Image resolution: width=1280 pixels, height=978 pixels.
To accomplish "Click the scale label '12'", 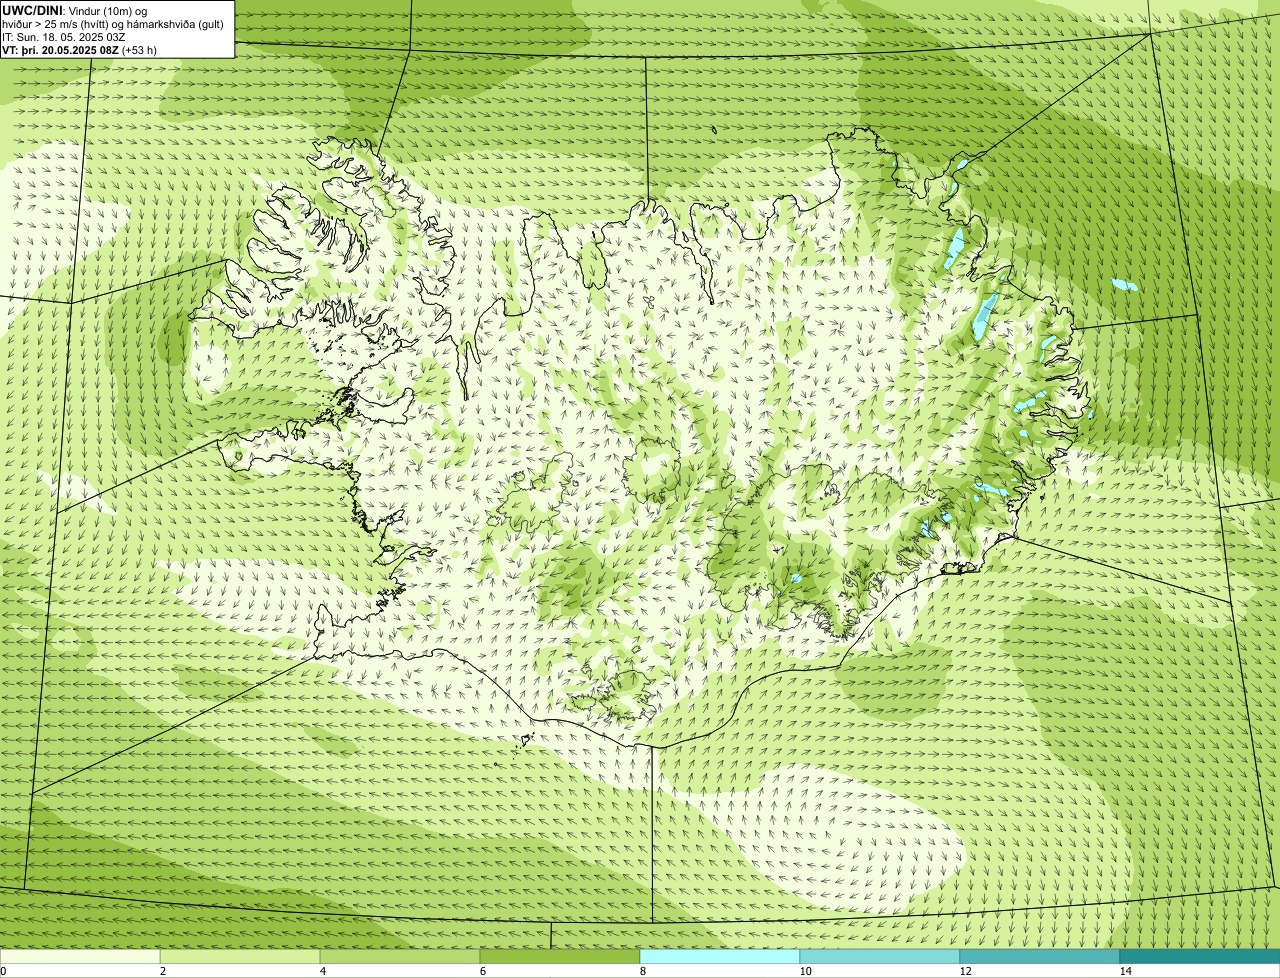I will [965, 971].
